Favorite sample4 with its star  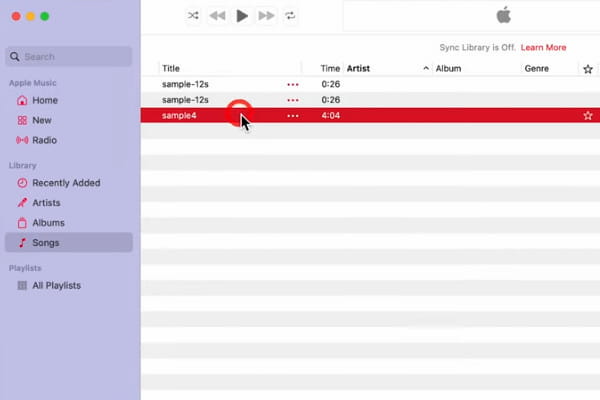pyautogui.click(x=588, y=116)
